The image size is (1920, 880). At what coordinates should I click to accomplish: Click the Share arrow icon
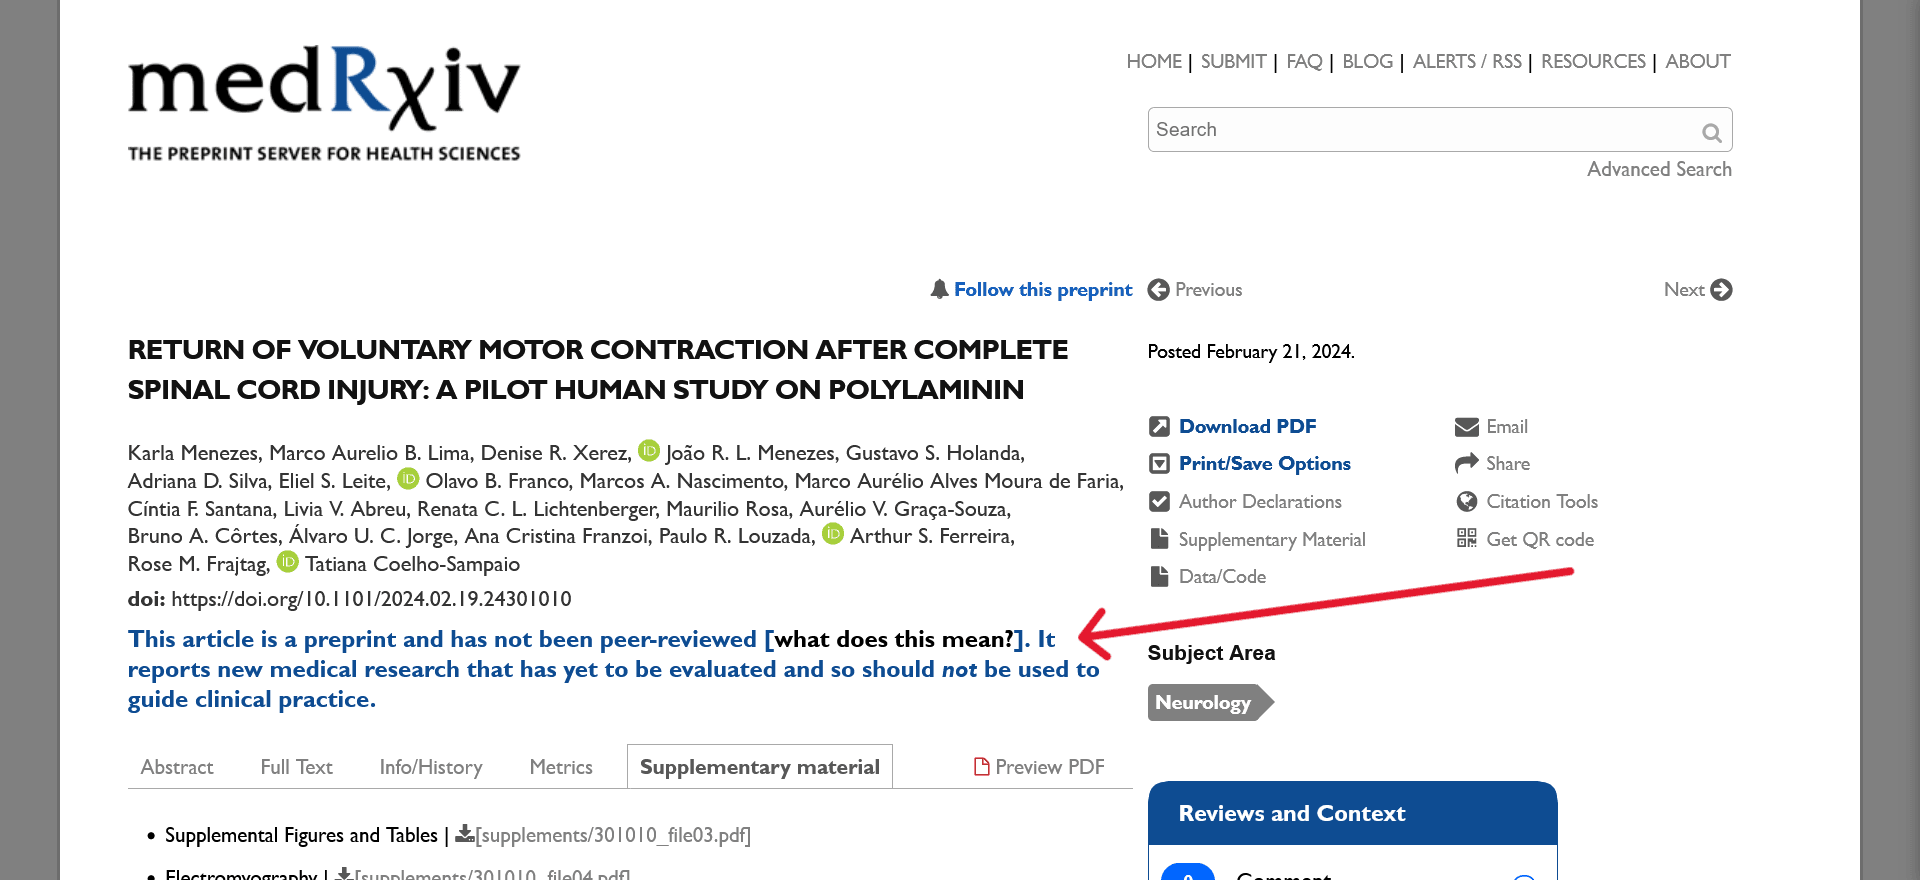[1466, 463]
